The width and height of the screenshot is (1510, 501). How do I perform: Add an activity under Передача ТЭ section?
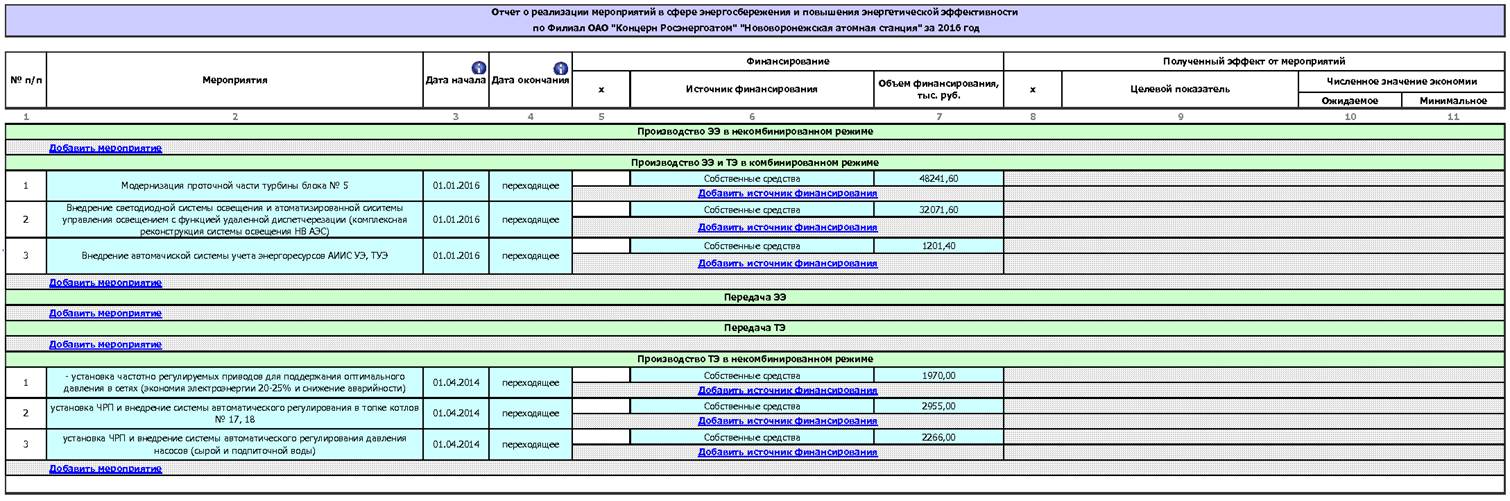(105, 344)
